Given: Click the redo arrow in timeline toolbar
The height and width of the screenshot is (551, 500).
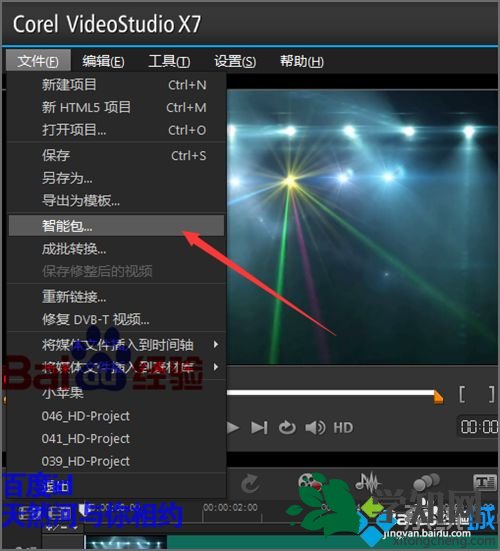Looking at the screenshot, I should [x=250, y=484].
